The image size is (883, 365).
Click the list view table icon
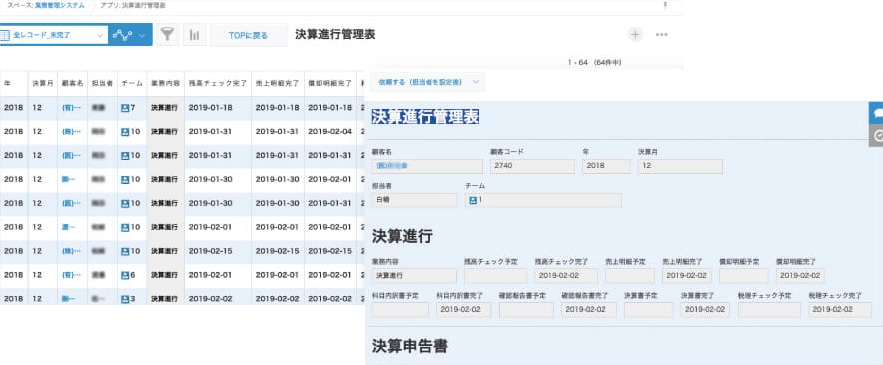pos(5,35)
